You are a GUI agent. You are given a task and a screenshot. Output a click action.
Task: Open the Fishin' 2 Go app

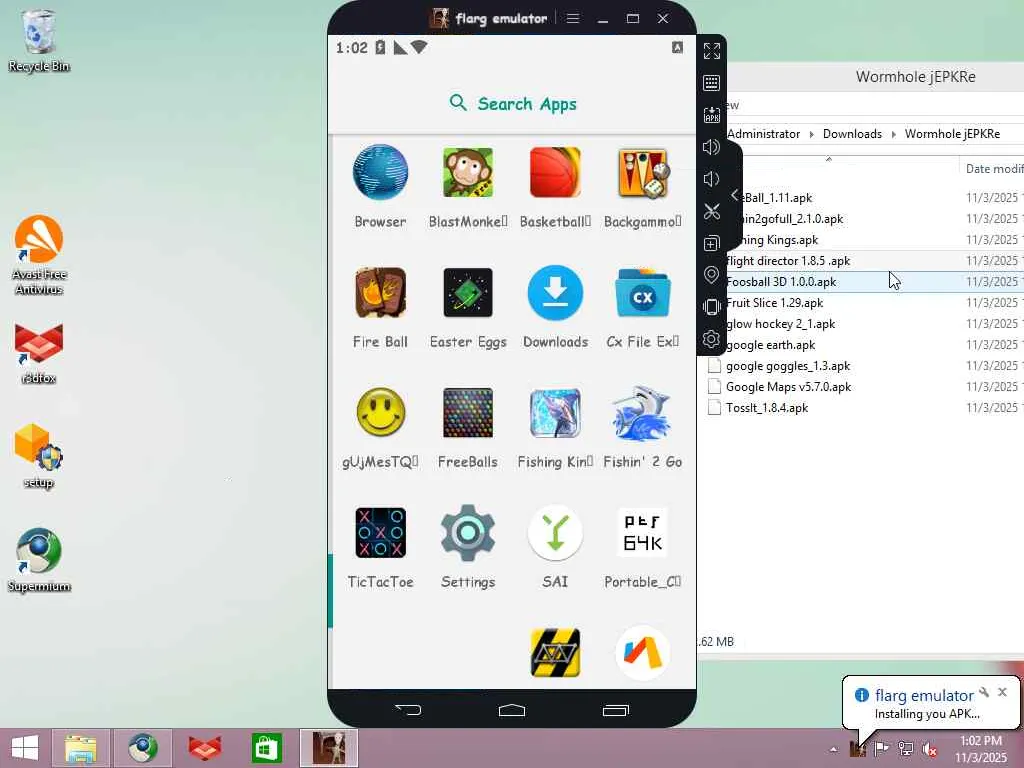[x=643, y=413]
